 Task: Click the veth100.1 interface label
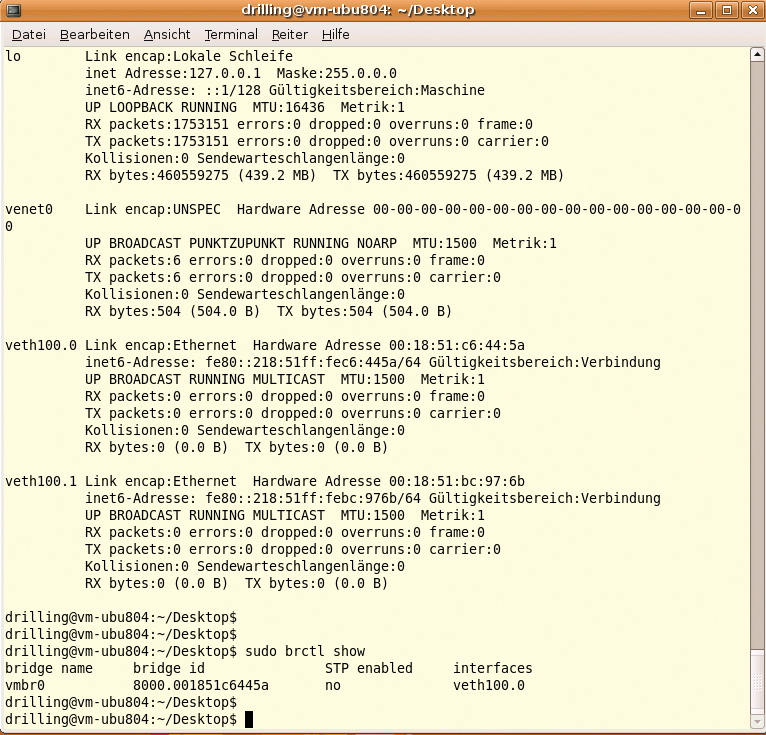[41, 481]
